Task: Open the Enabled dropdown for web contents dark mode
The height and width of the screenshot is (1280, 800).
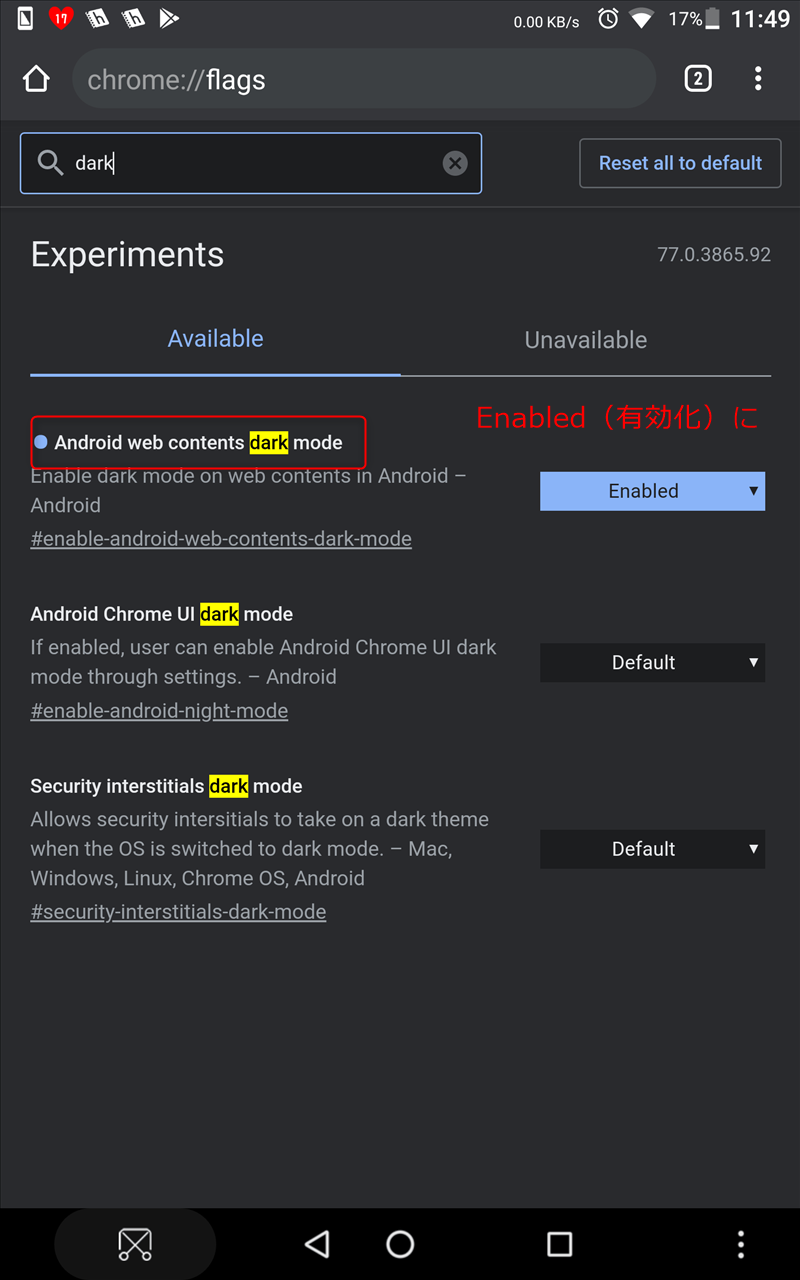Action: (652, 491)
